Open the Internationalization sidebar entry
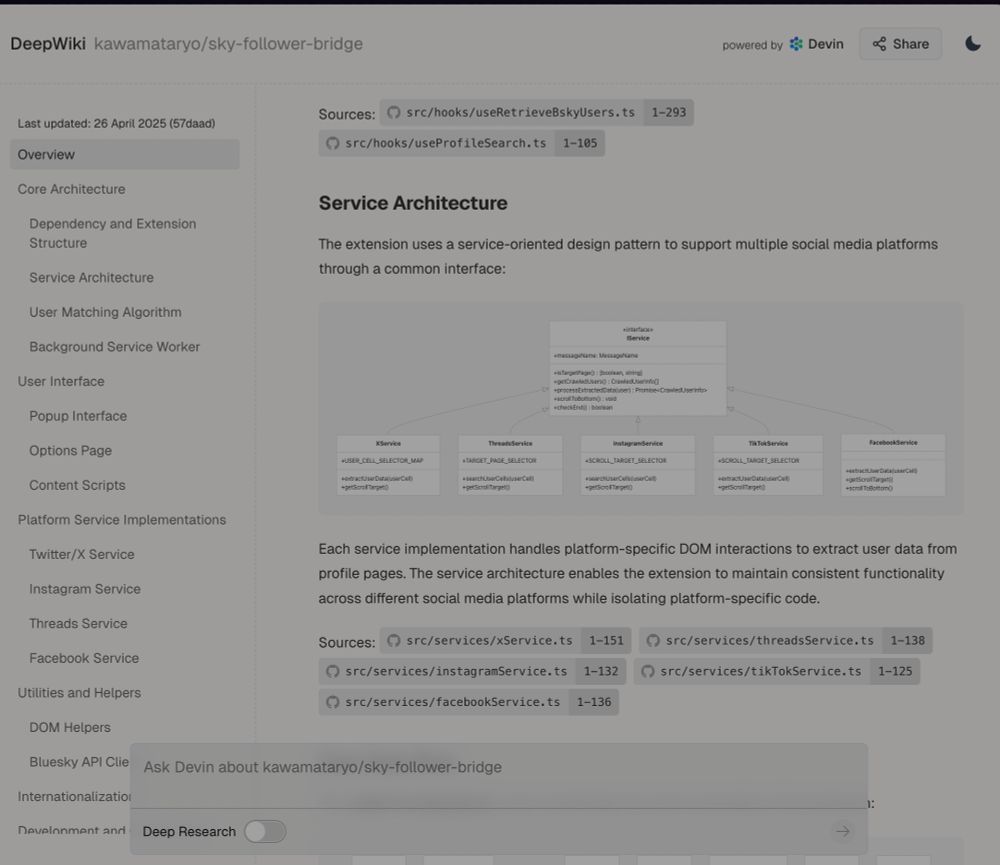 coord(74,797)
